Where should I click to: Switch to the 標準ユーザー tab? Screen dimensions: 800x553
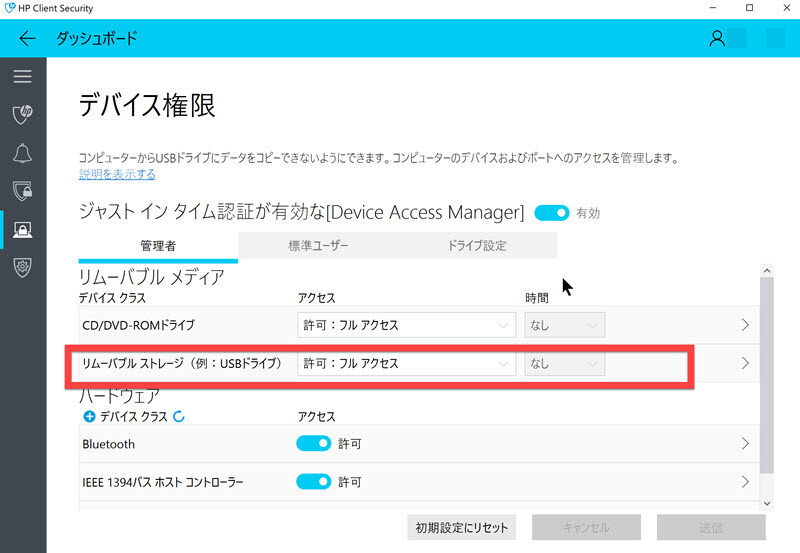coord(318,246)
